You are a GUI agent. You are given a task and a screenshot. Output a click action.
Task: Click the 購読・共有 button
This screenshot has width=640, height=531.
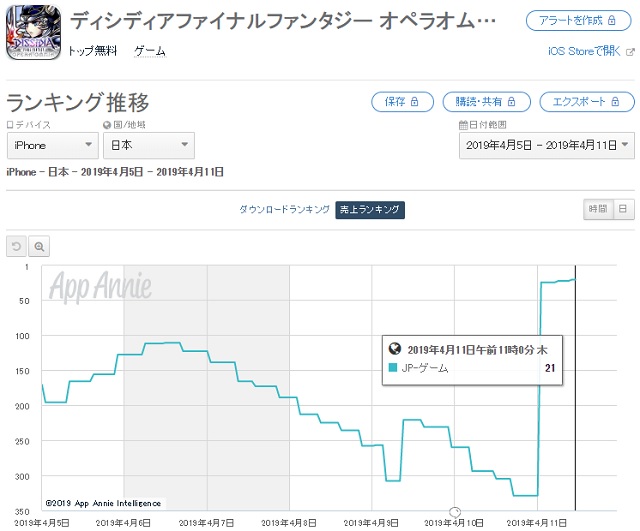(487, 102)
